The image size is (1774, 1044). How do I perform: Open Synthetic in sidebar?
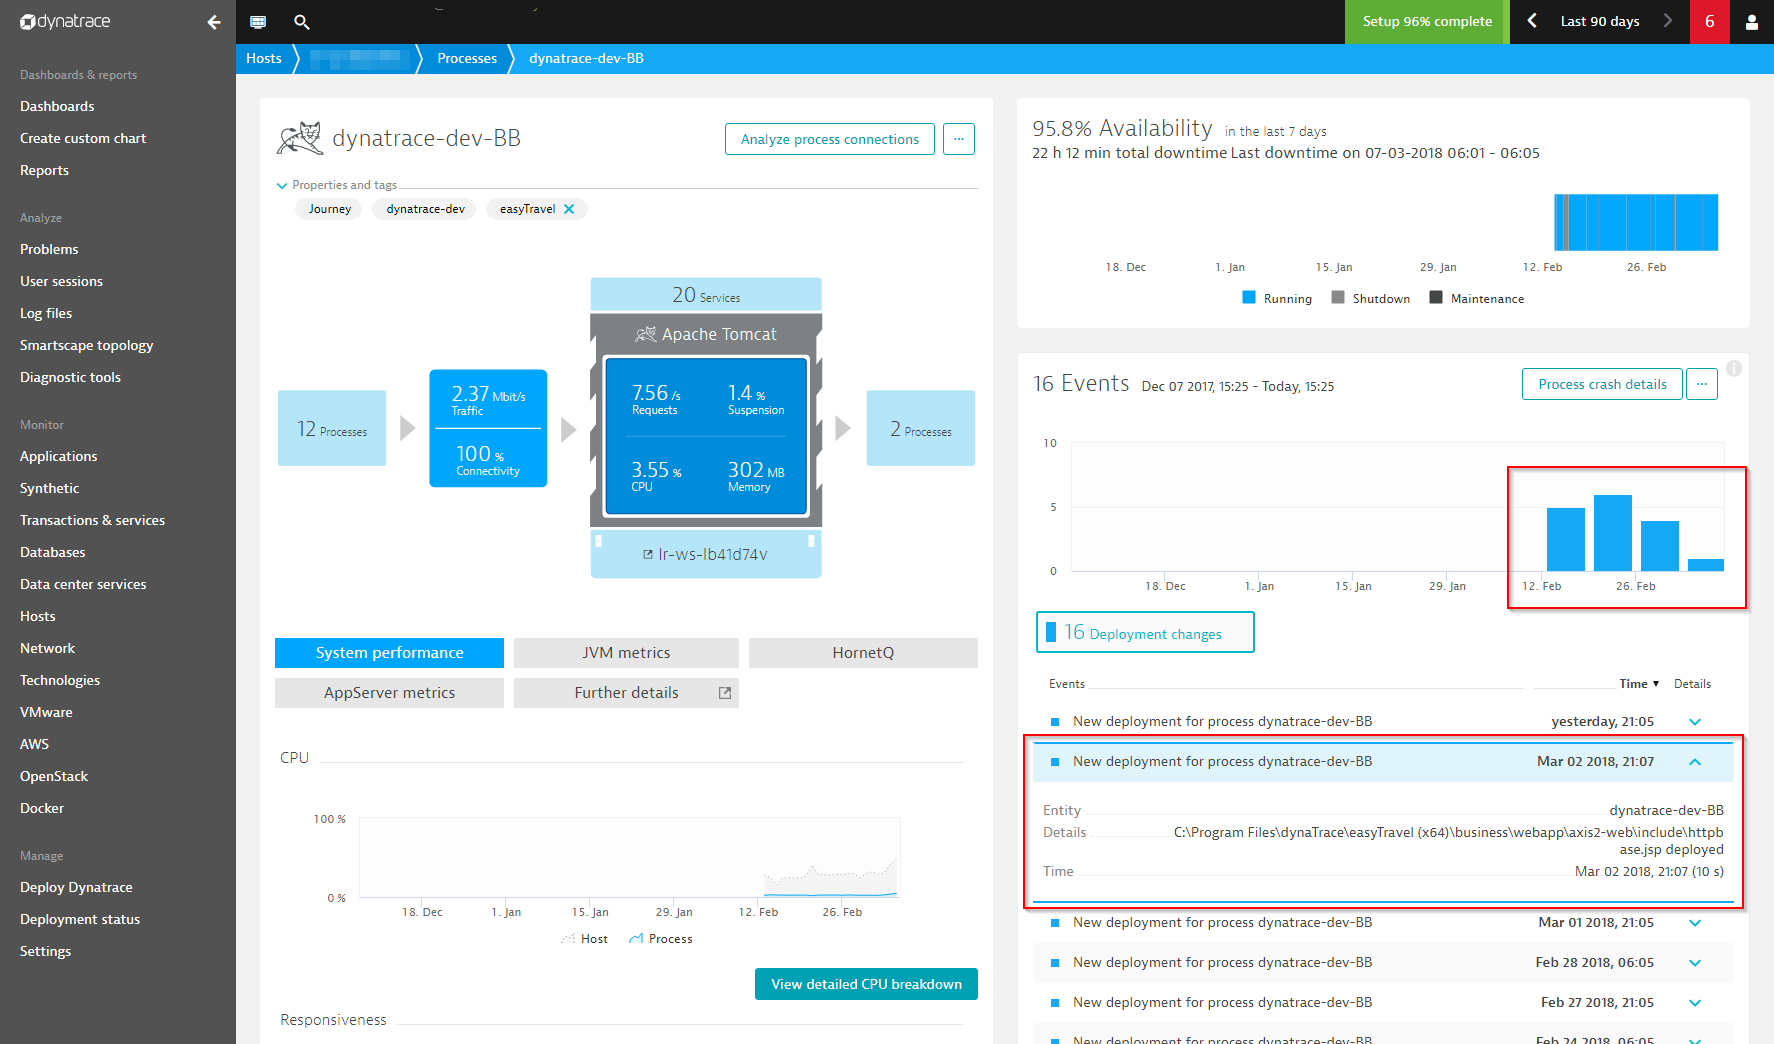point(49,488)
